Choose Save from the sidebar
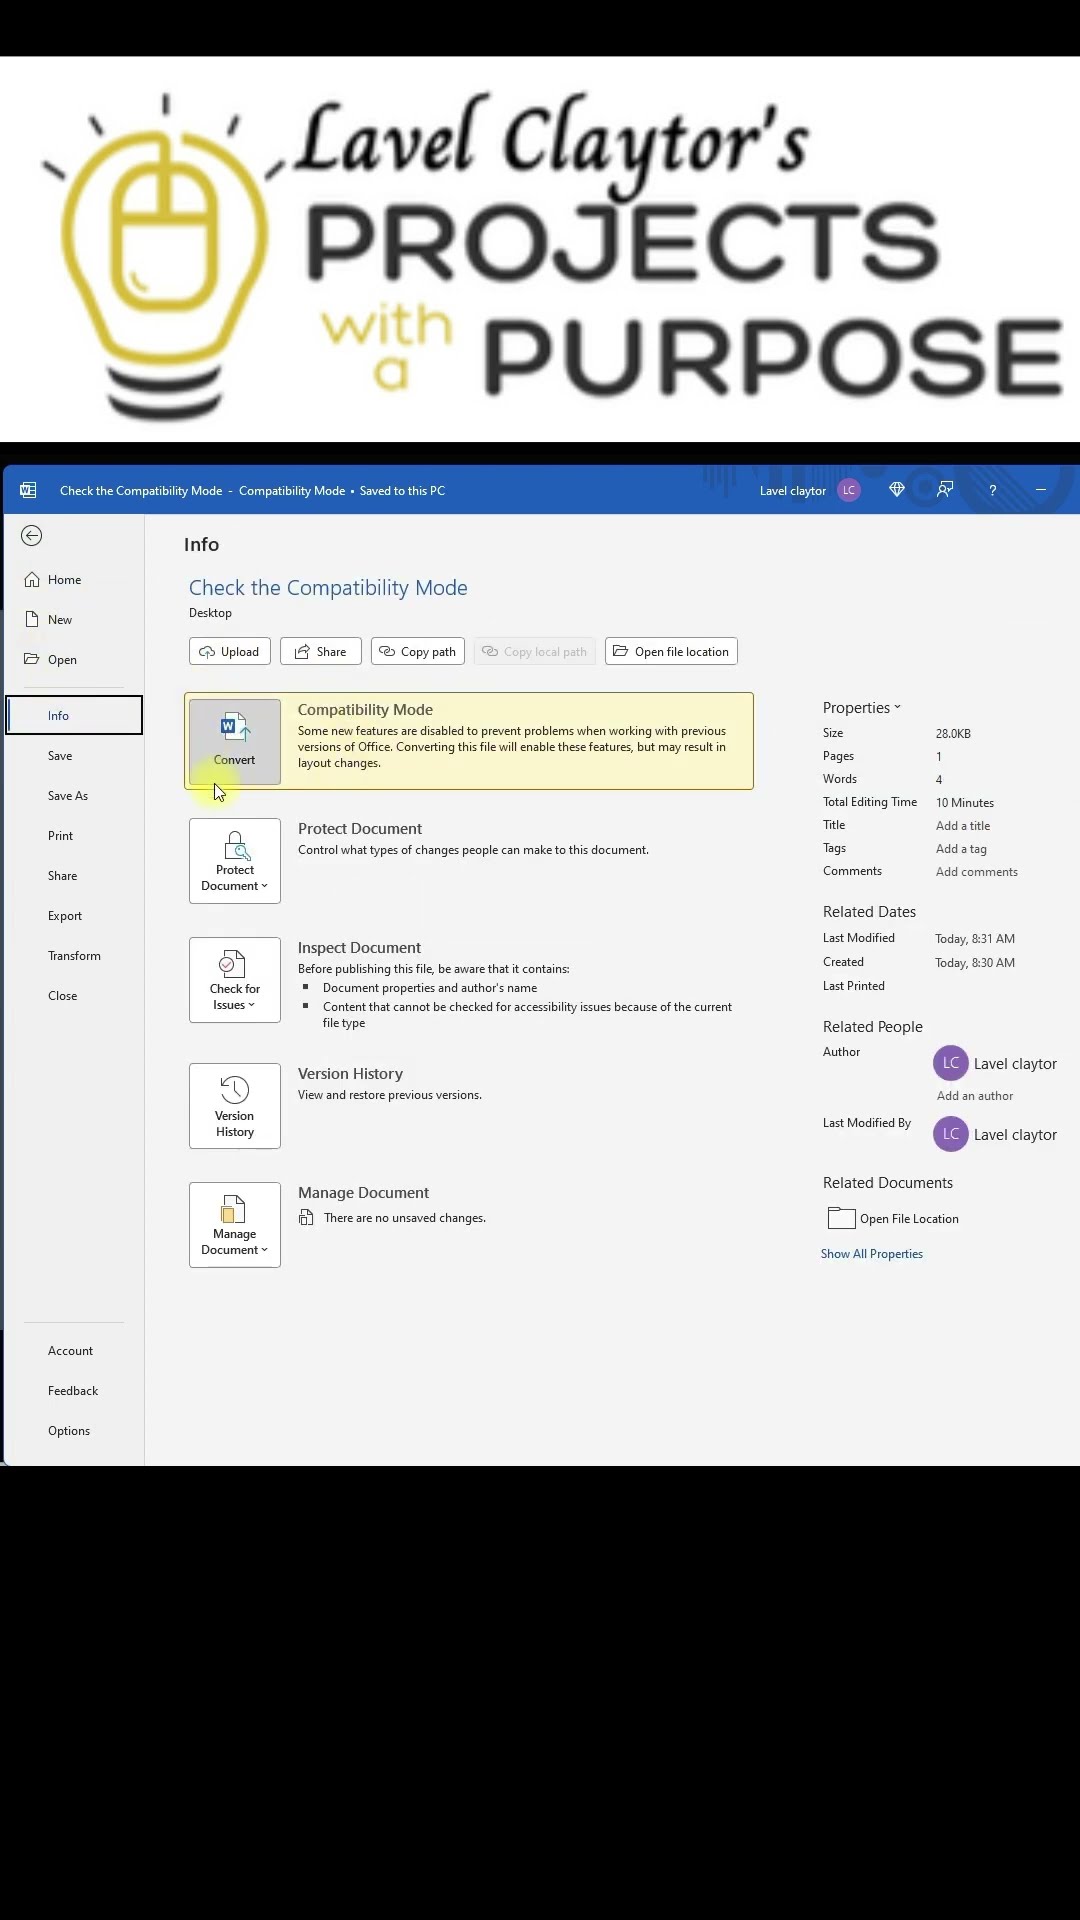 [74, 756]
